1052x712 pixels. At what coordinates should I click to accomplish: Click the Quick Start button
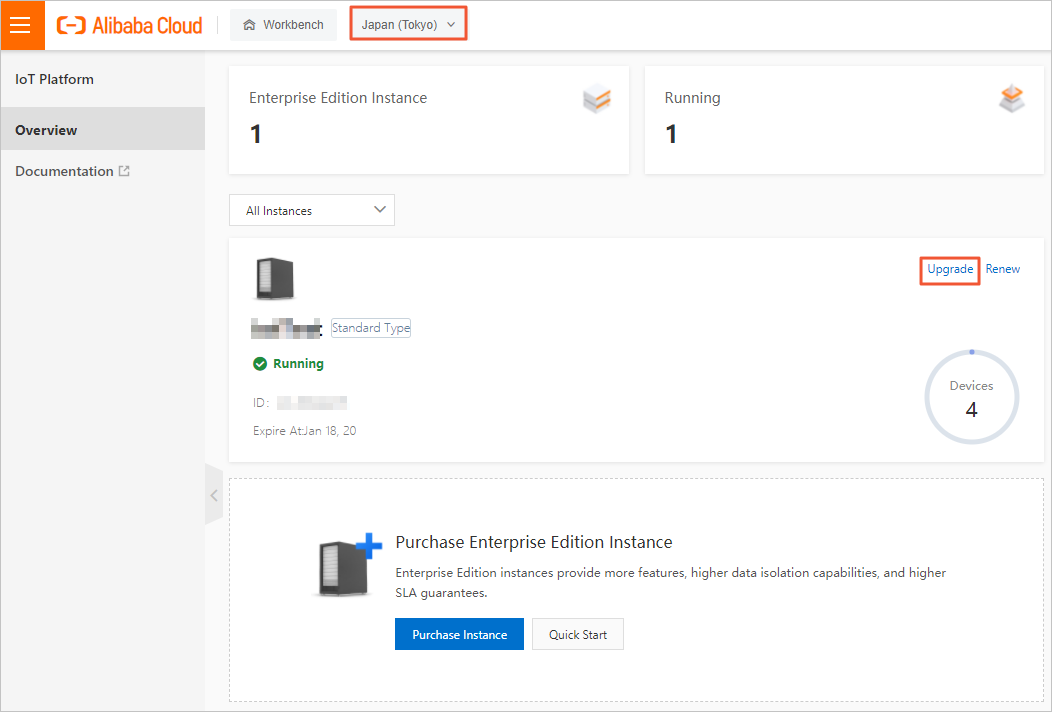(578, 634)
